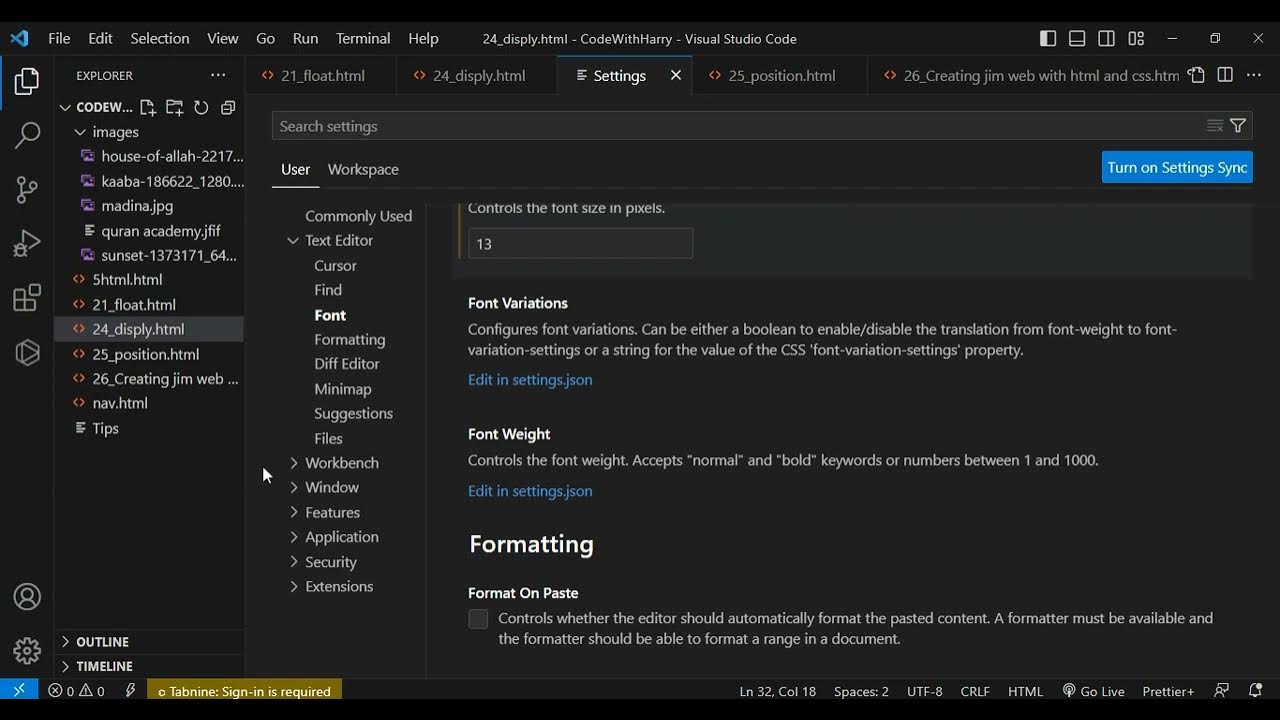Edit Font Weight in settings.json
The width and height of the screenshot is (1280, 720).
pos(530,490)
